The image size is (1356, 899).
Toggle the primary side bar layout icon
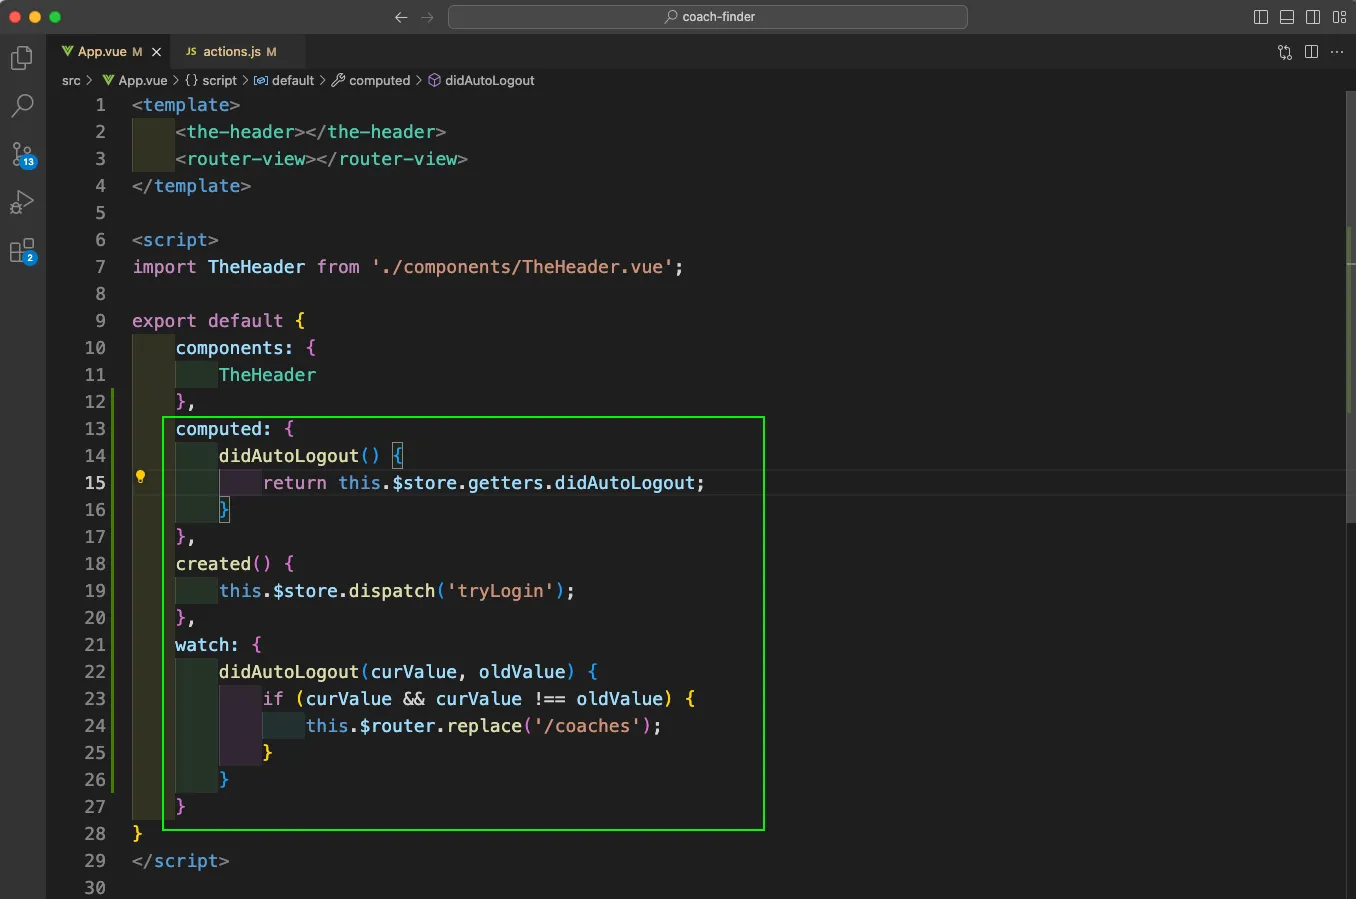(x=1261, y=17)
